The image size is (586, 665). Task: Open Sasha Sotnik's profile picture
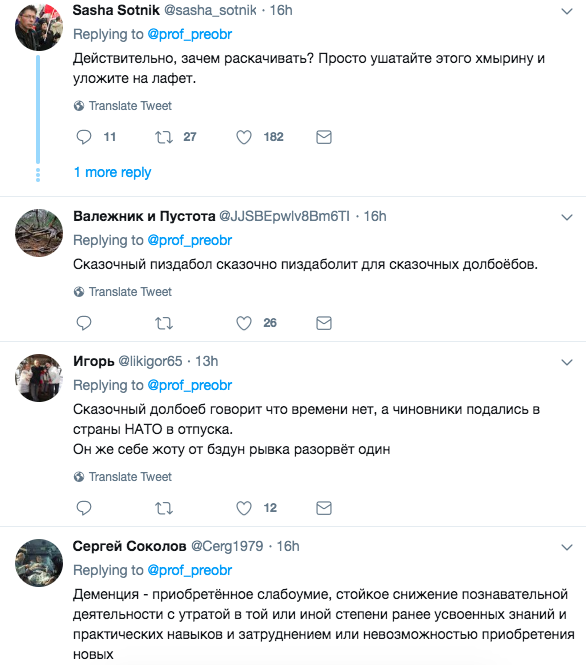click(39, 27)
